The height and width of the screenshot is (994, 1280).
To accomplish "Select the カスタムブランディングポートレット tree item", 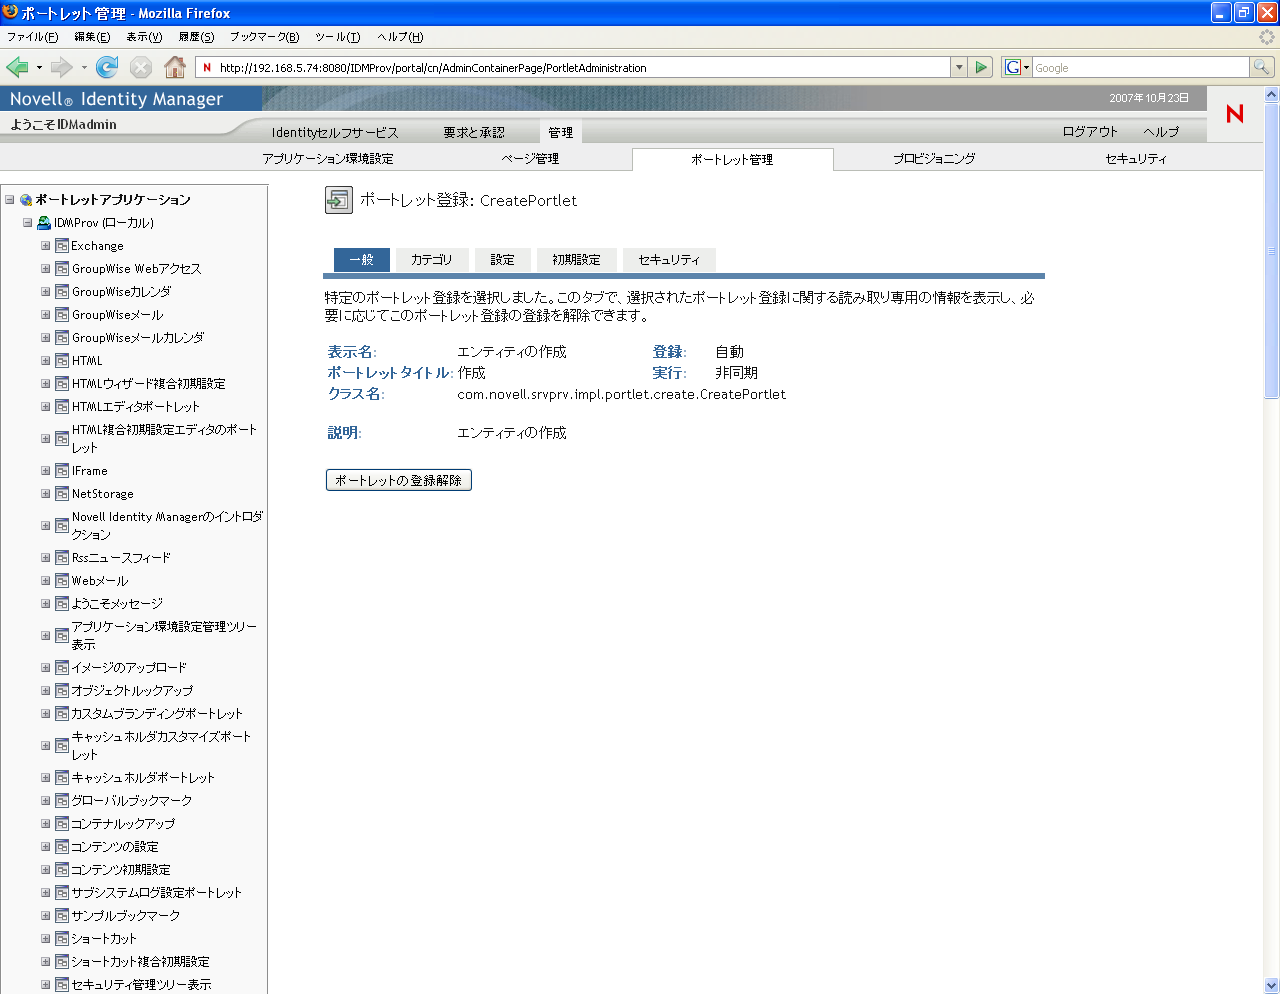I will coord(157,714).
